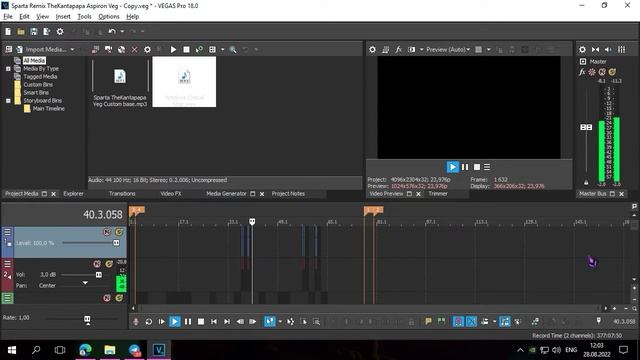Click Import Media button

pos(41,49)
